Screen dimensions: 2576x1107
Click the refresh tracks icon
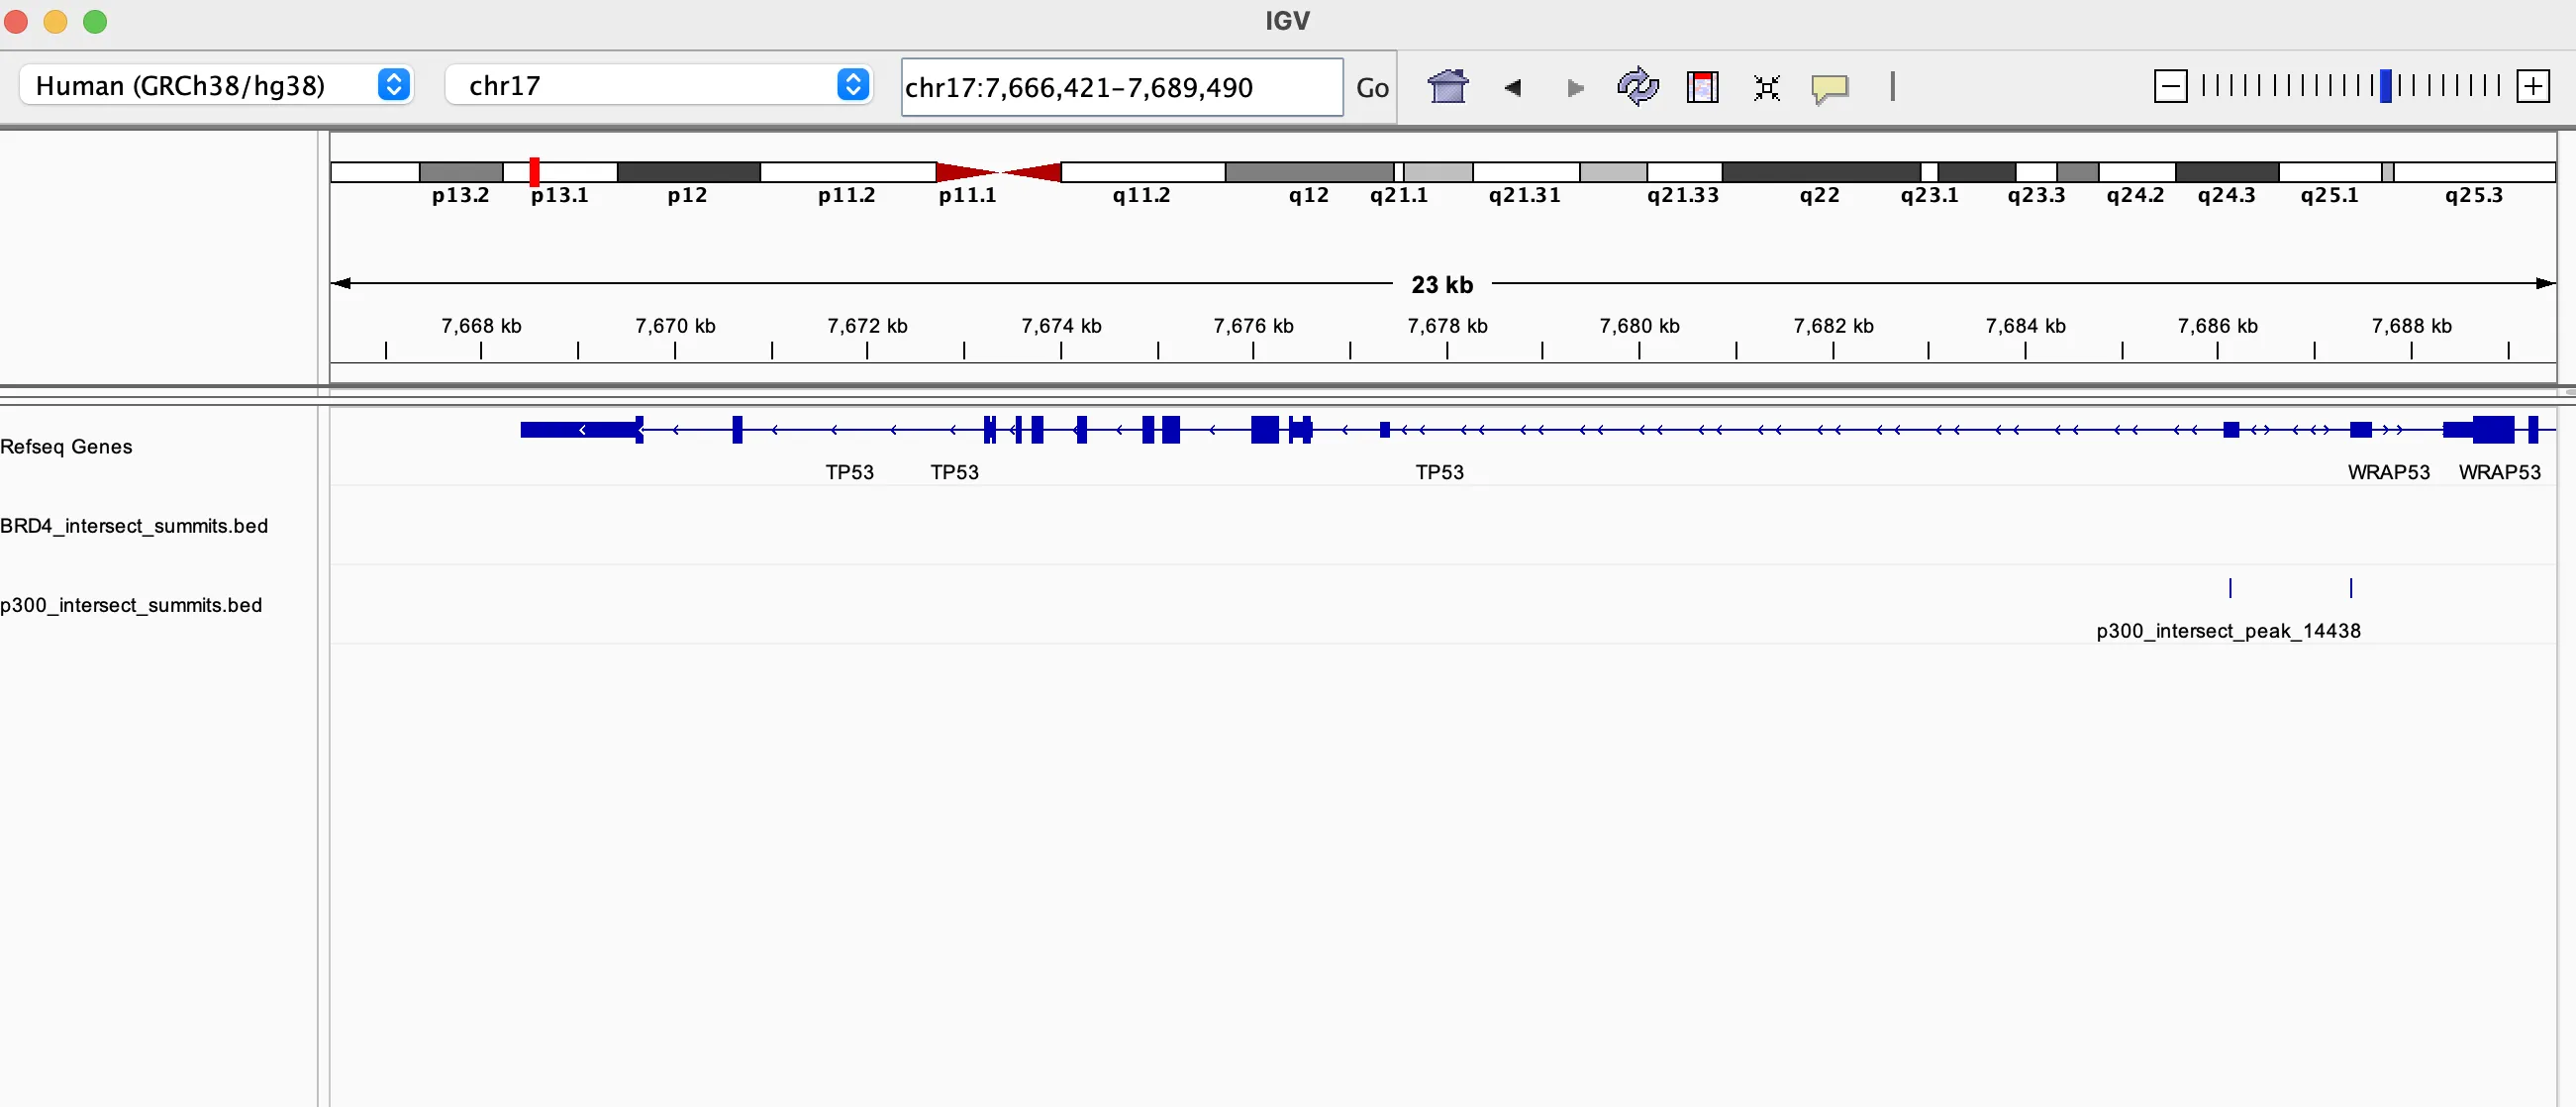[1637, 87]
